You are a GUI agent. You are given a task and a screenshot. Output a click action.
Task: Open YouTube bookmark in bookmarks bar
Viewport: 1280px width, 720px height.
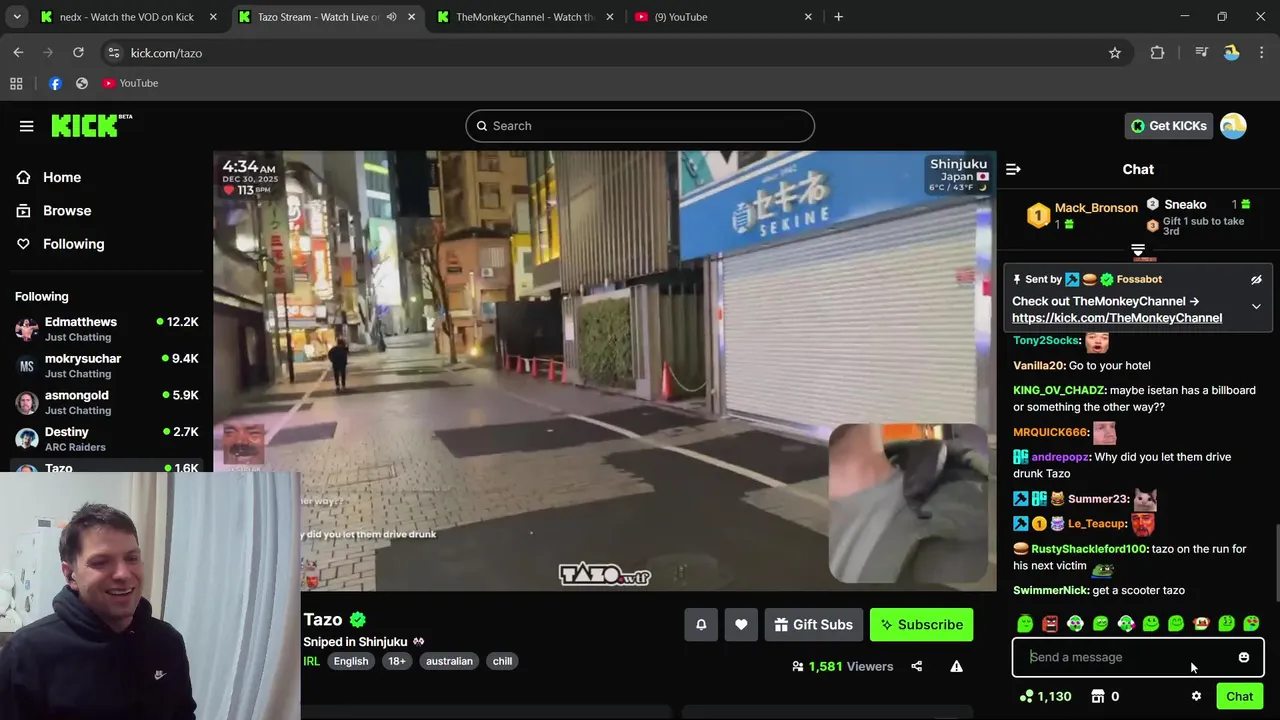(130, 83)
